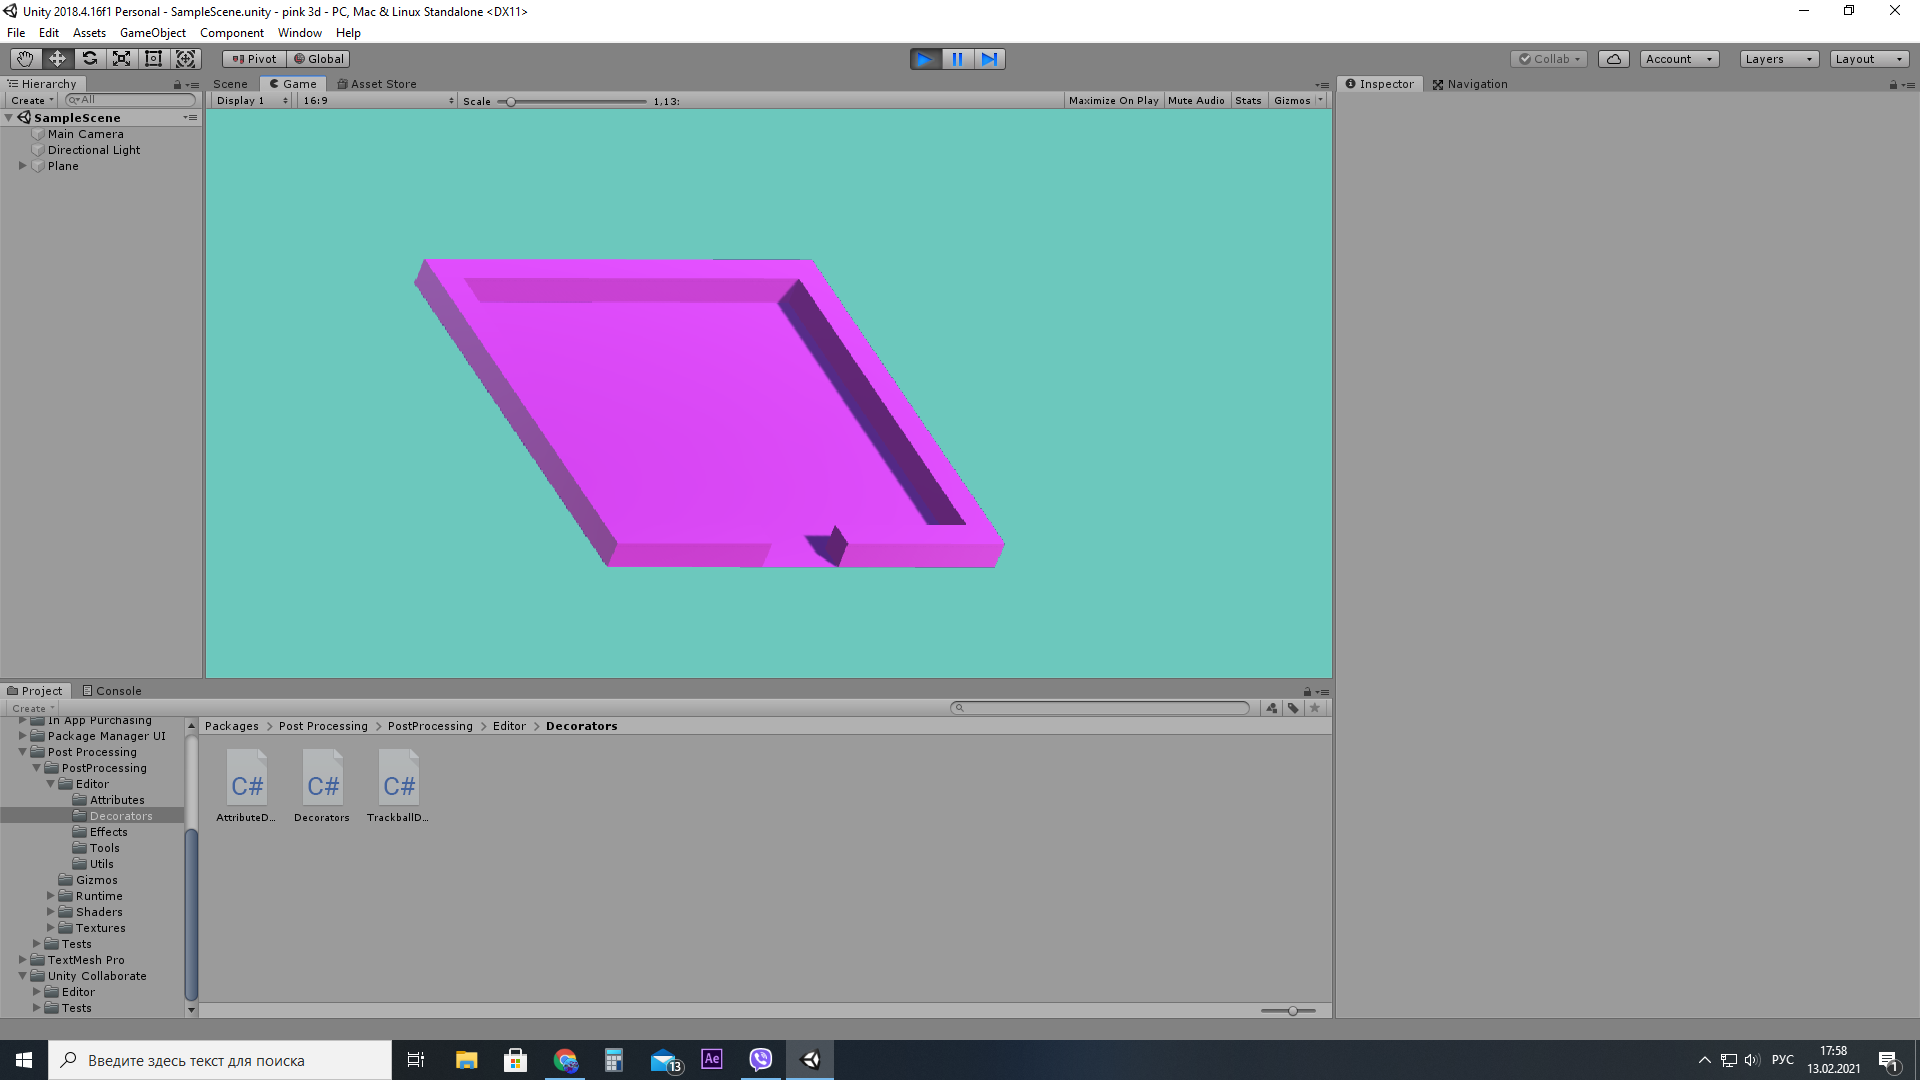Toggle Maximize On Play

click(1113, 101)
